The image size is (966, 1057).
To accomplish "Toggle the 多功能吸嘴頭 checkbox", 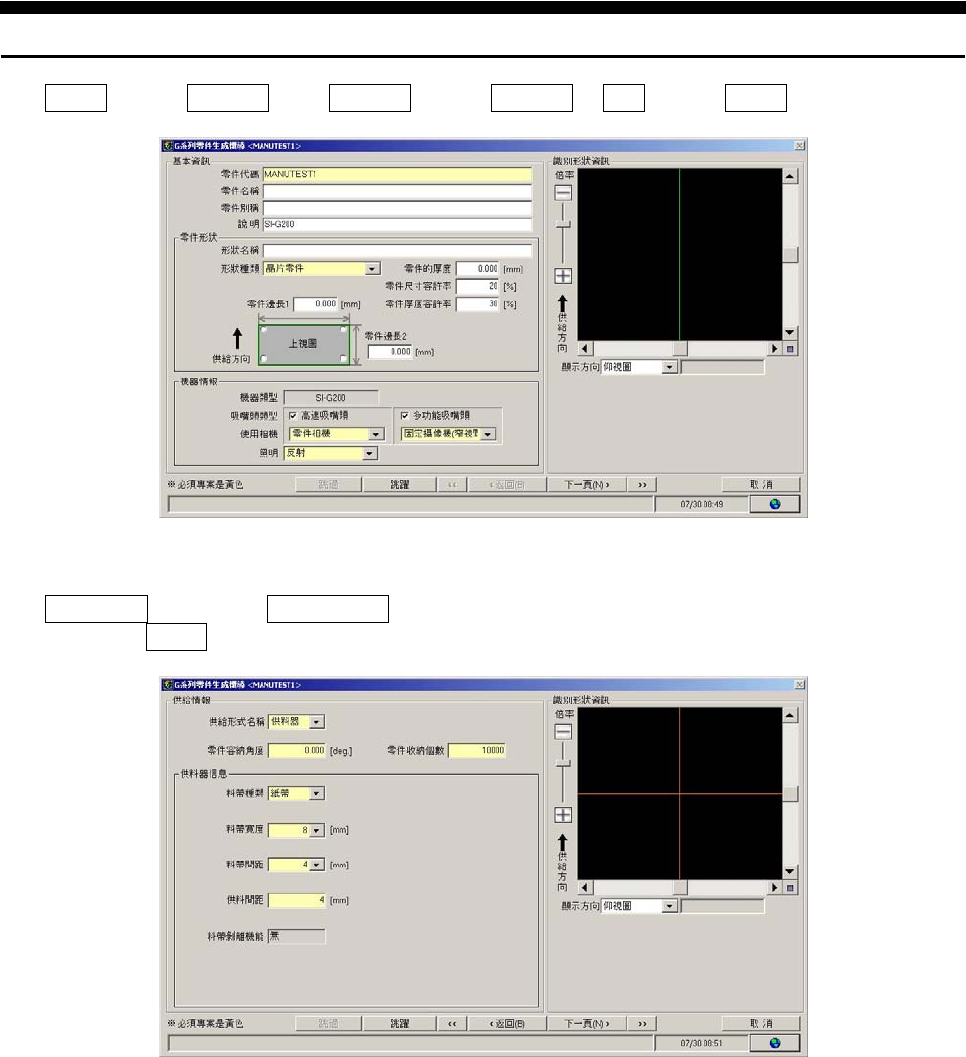I will (404, 416).
